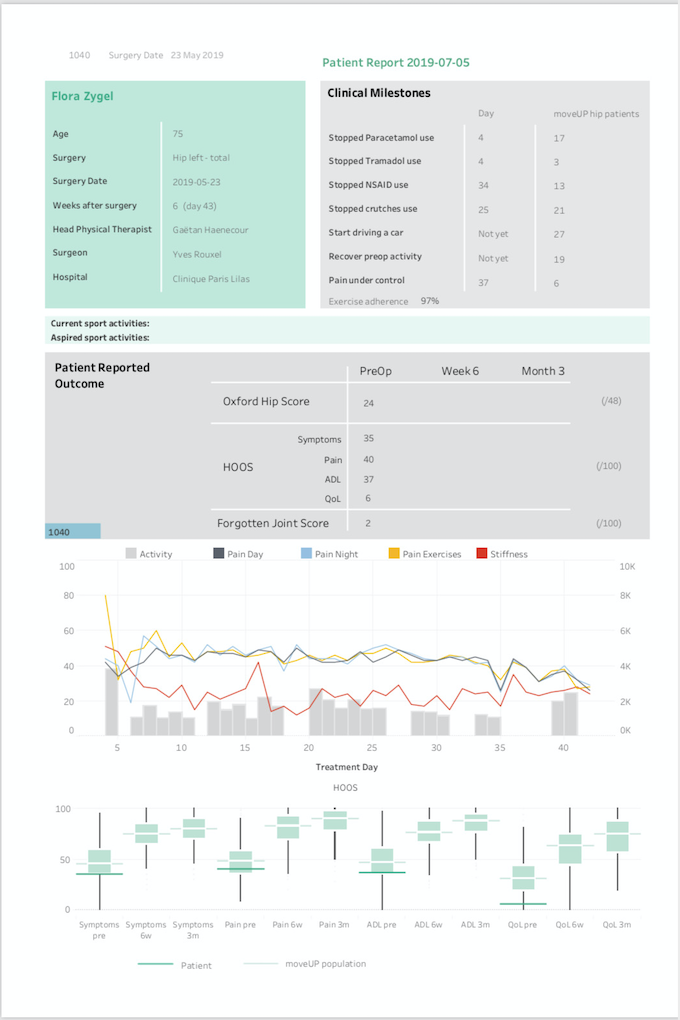
Task: Click the surgery date value 2019-05-23 in the patient panel
Action: (197, 182)
